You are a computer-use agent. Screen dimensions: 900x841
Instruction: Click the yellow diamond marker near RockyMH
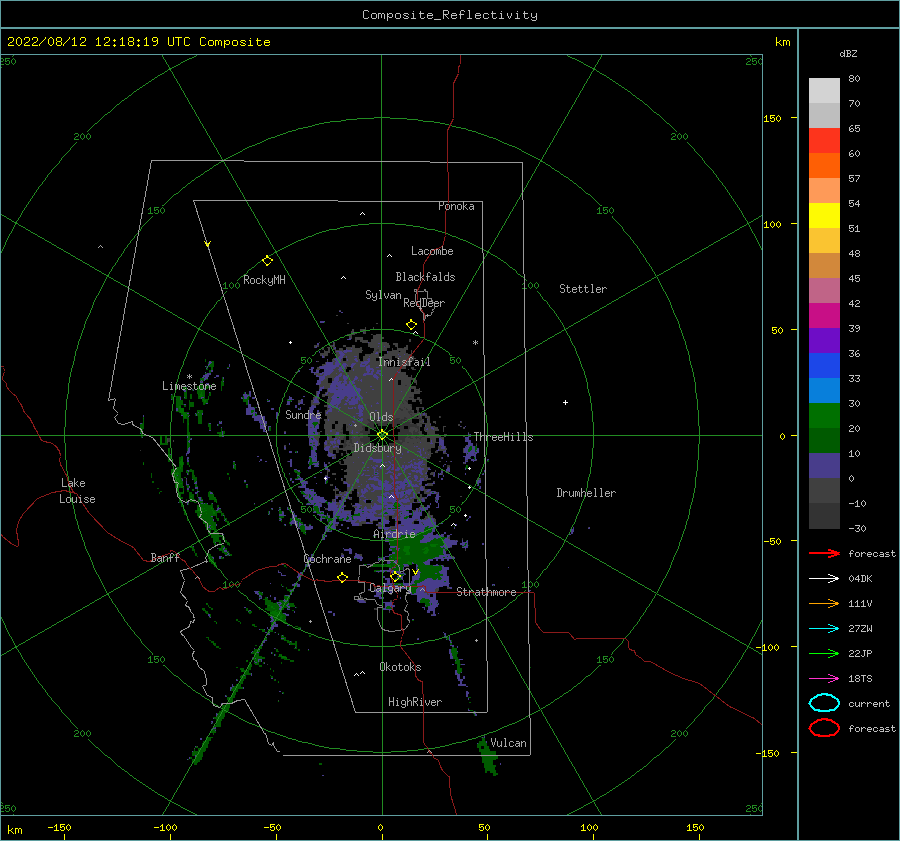point(267,261)
